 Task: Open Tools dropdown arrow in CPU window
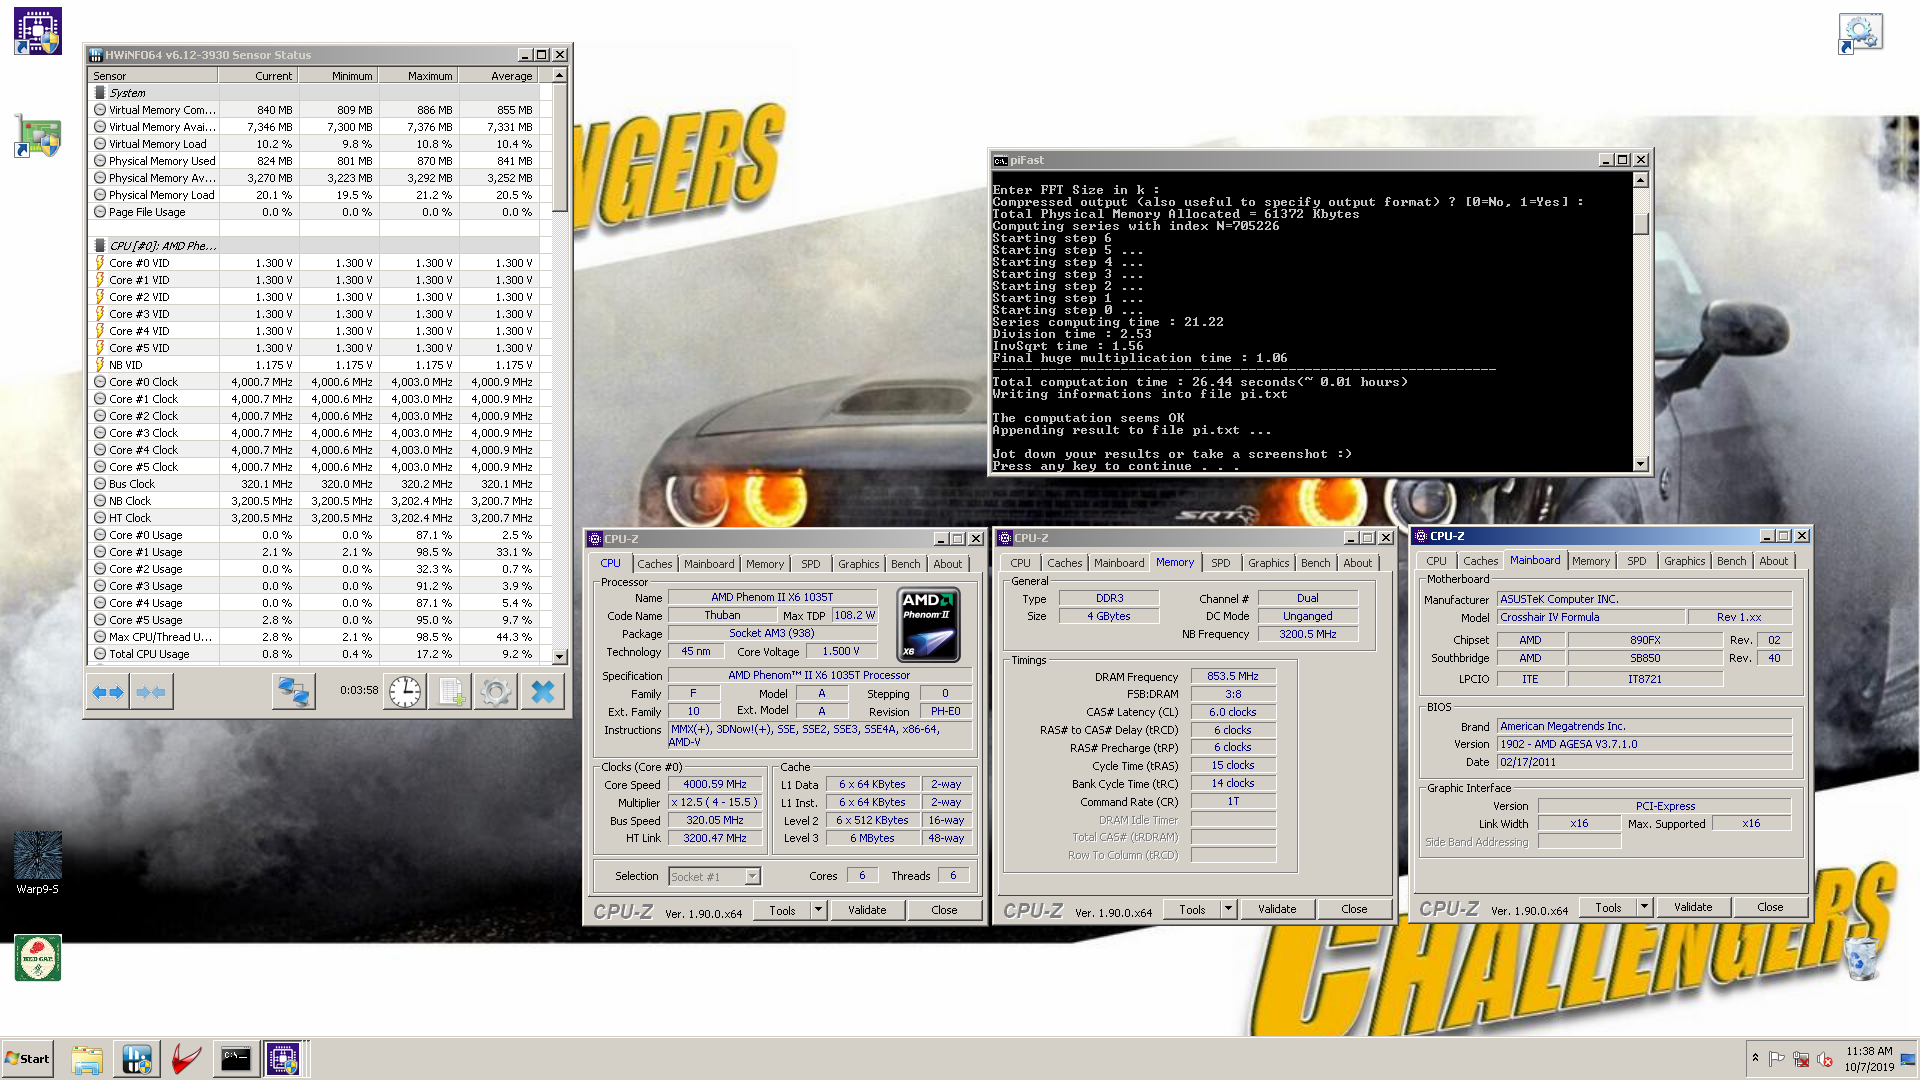[818, 909]
